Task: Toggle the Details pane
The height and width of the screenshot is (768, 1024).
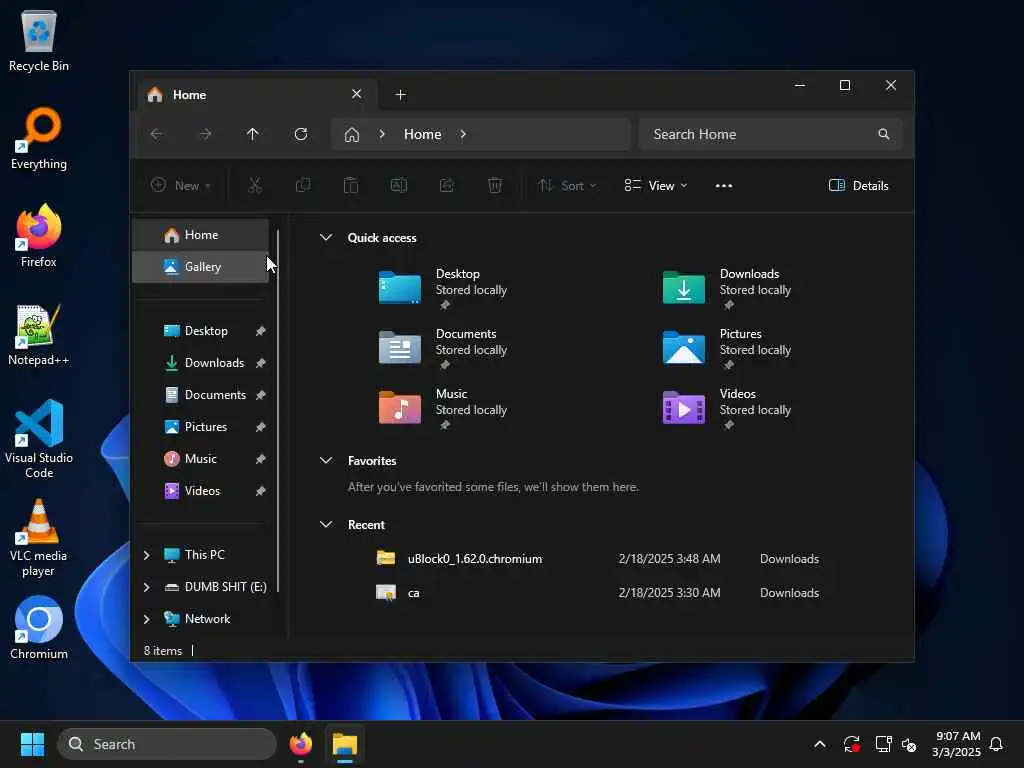Action: [858, 185]
